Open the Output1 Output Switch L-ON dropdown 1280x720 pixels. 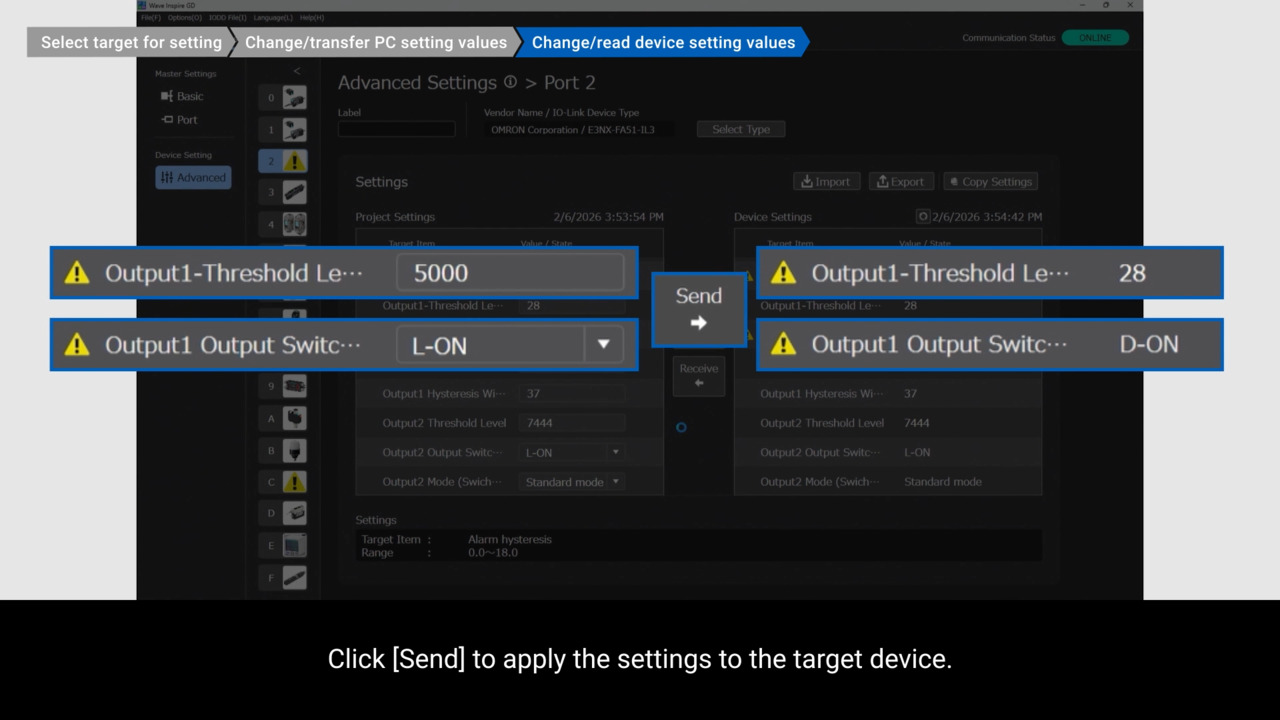point(602,345)
